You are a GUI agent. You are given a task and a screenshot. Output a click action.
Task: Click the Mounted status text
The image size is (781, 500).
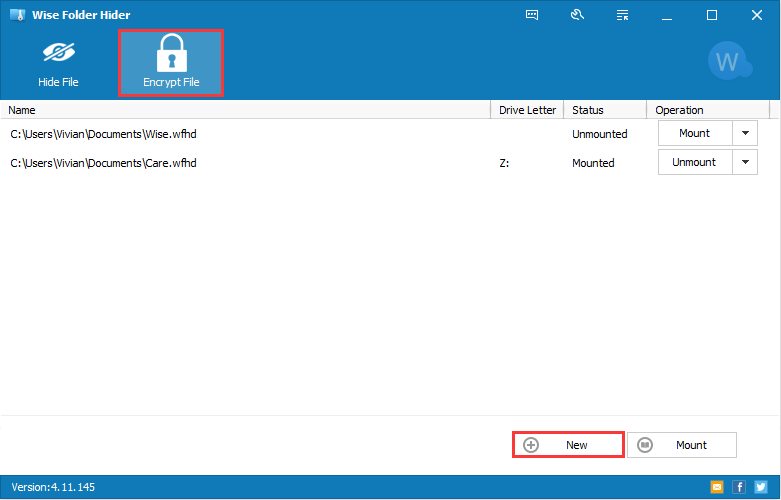(593, 163)
